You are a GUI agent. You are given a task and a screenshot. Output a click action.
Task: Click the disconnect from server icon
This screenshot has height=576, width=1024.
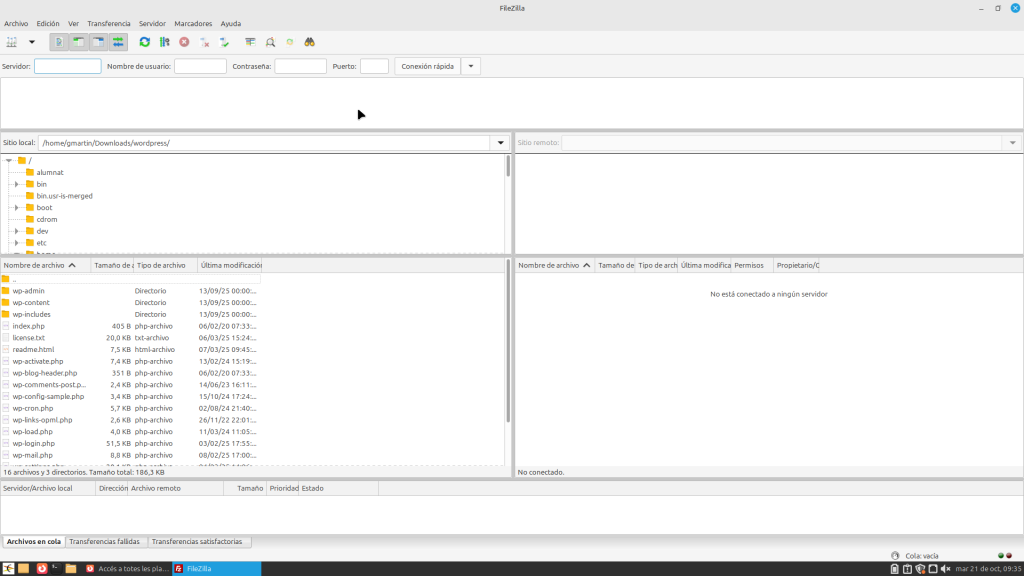point(204,42)
